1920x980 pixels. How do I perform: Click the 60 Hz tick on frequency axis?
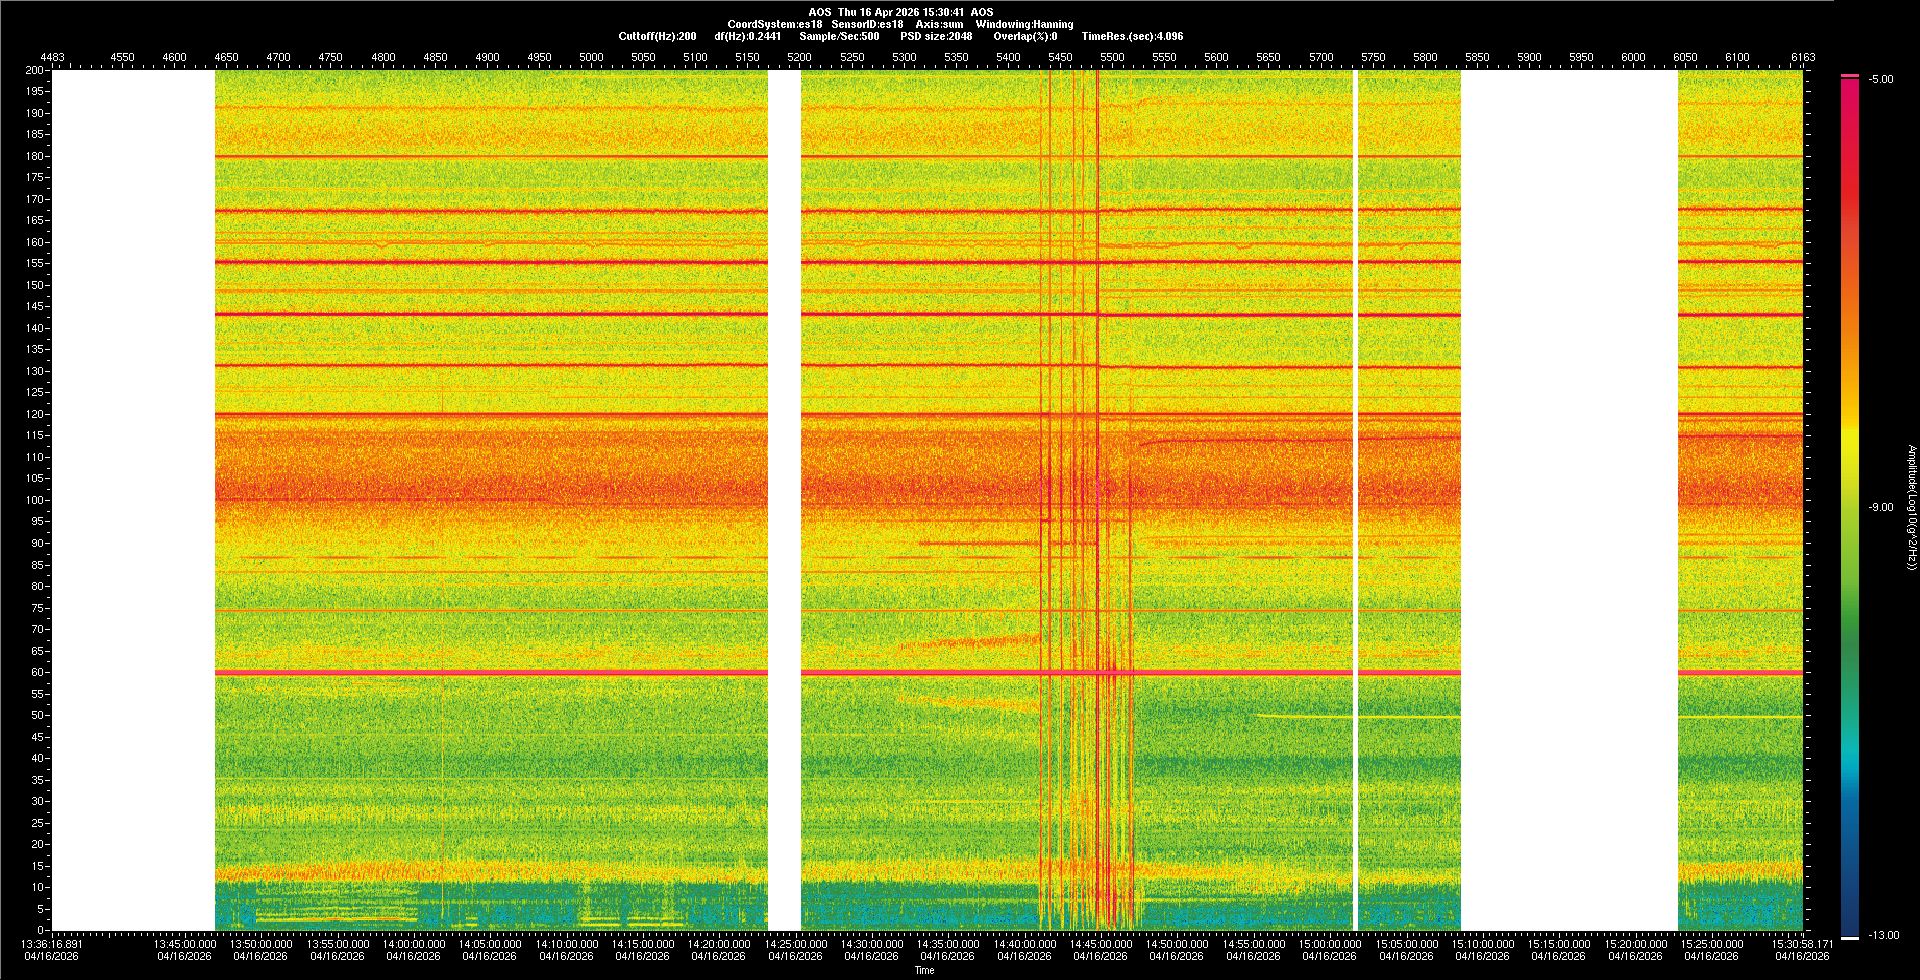click(37, 672)
